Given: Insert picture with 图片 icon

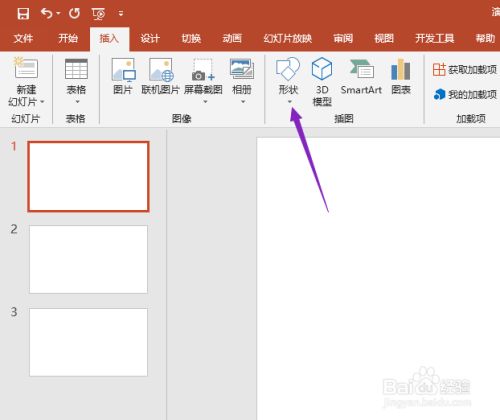Looking at the screenshot, I should pos(123,69).
